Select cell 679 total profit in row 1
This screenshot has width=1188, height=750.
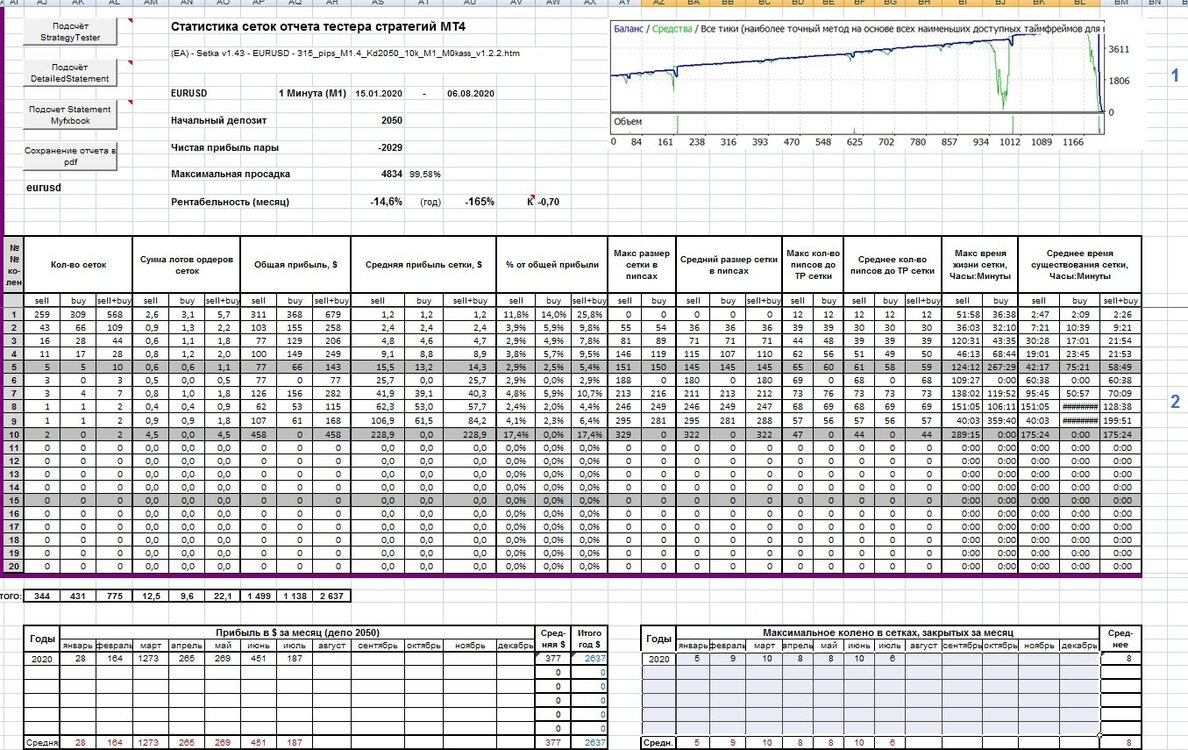332,314
